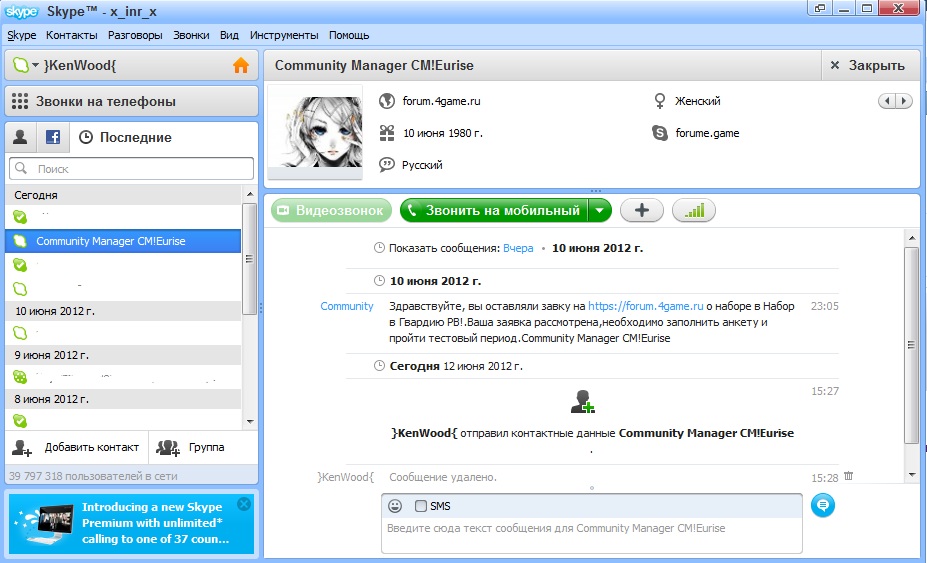
Task: Expand the call options dropdown arrow
Action: [x=599, y=211]
